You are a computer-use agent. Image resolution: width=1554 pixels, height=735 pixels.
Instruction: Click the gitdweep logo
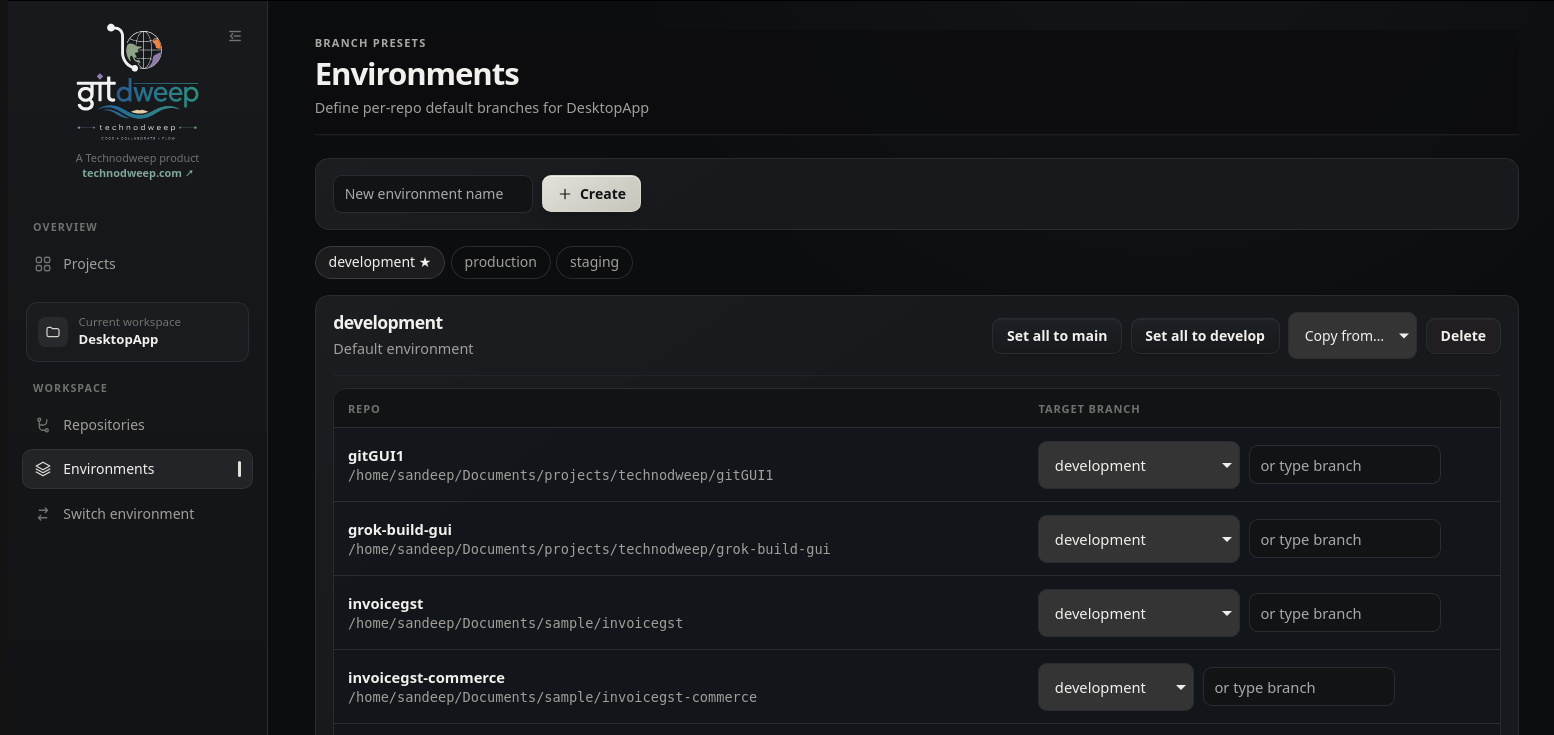[137, 82]
